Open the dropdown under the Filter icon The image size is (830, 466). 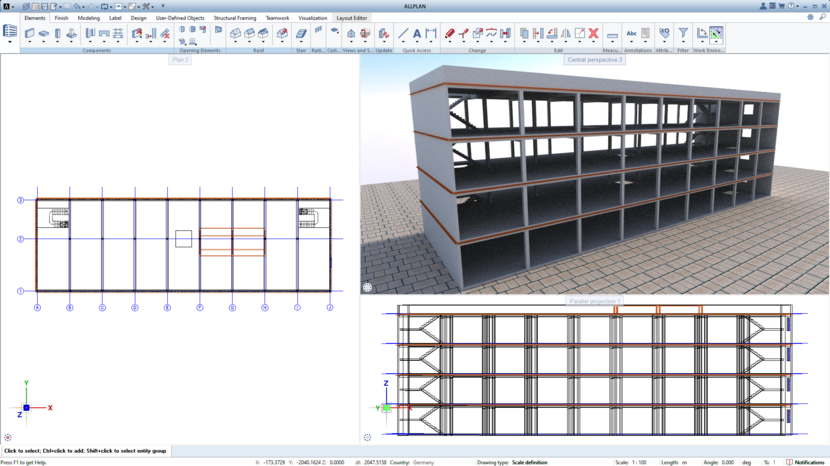click(x=683, y=43)
